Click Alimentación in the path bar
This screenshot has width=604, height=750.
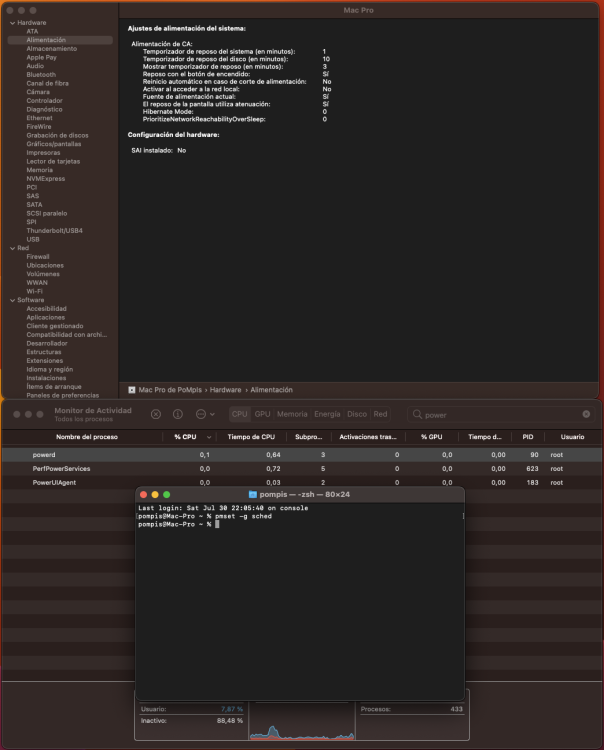pyautogui.click(x=271, y=390)
